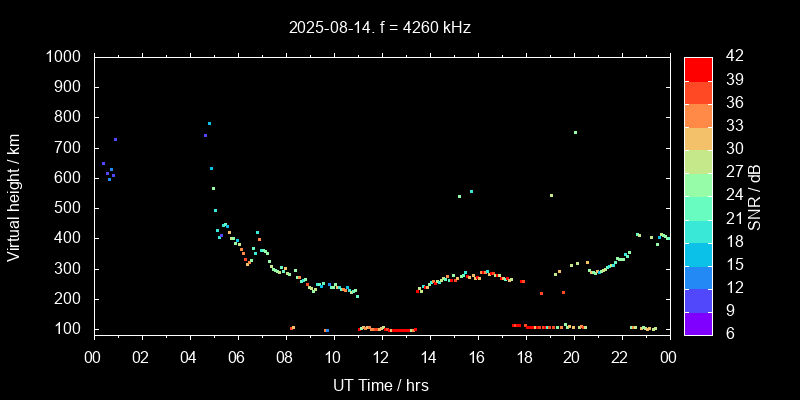Click the isolated 750 km point near 20 hrs
Image resolution: width=800 pixels, height=400 pixels.
[575, 132]
